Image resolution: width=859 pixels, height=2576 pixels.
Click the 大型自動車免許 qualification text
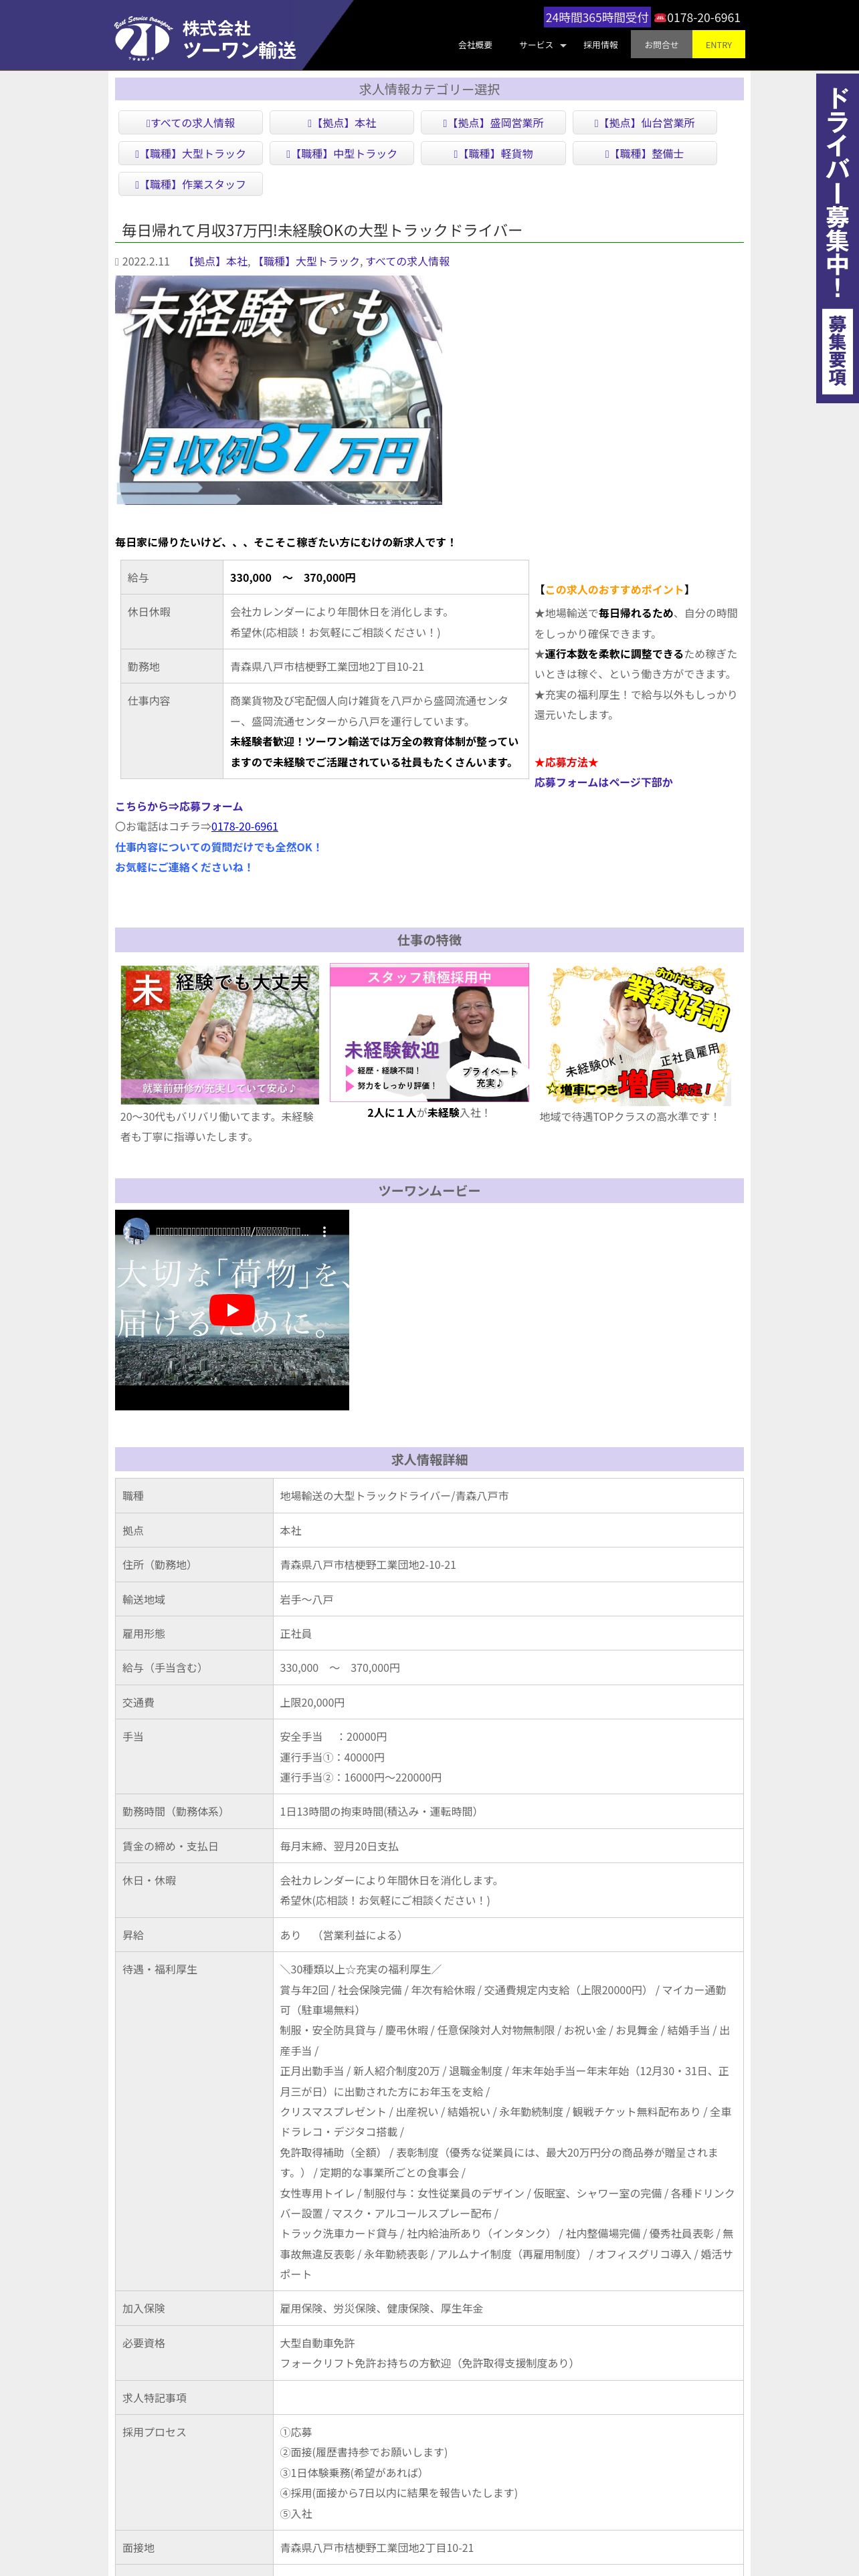(317, 2343)
